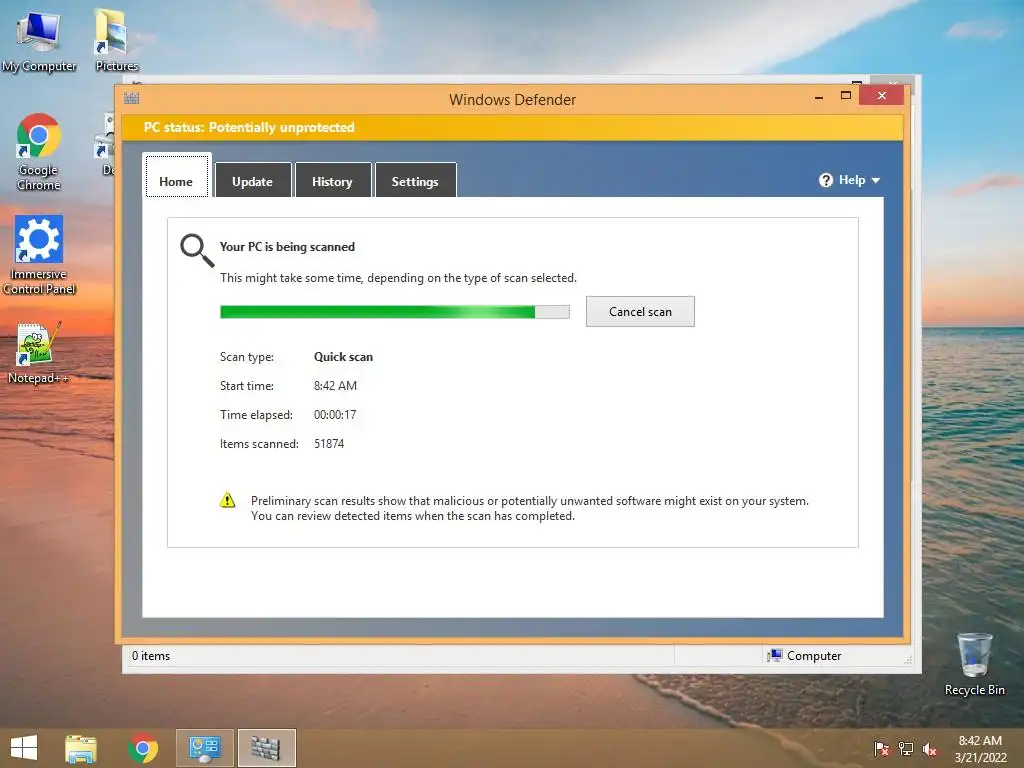Click the PC status Potentially unprotected banner
1024x768 pixels.
point(513,127)
